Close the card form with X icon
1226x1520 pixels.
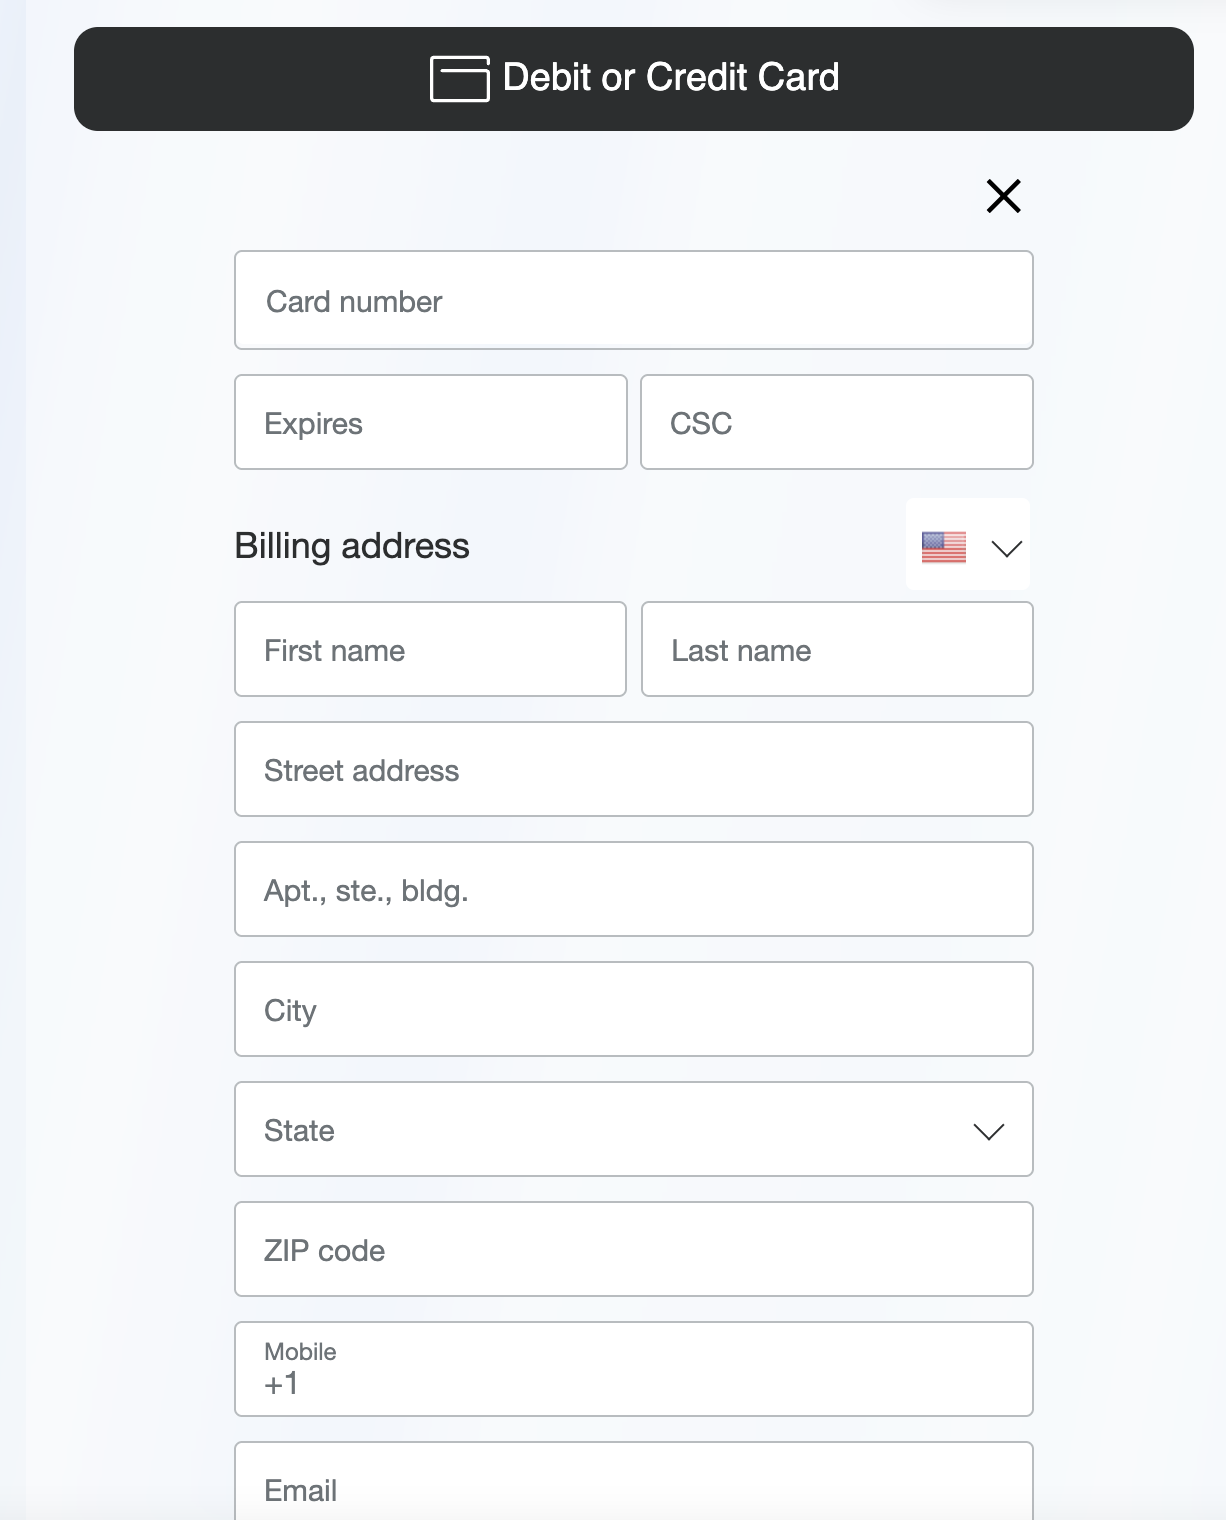coord(1003,196)
